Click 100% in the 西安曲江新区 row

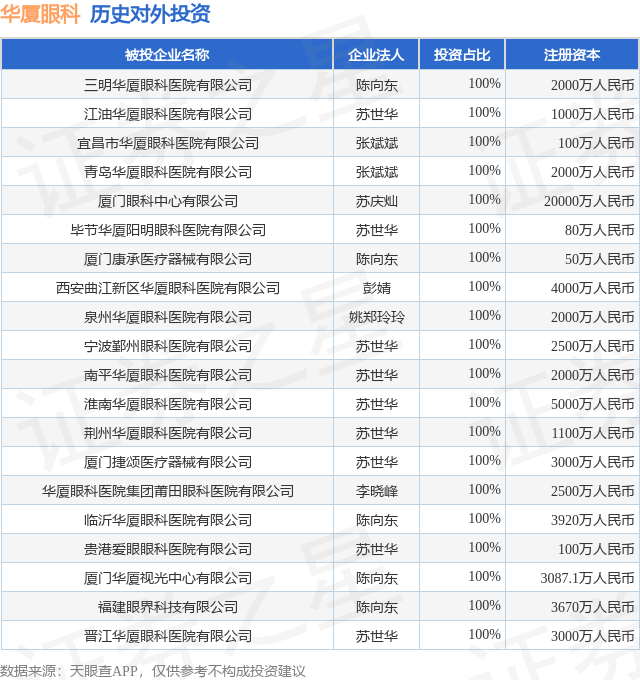pos(485,286)
